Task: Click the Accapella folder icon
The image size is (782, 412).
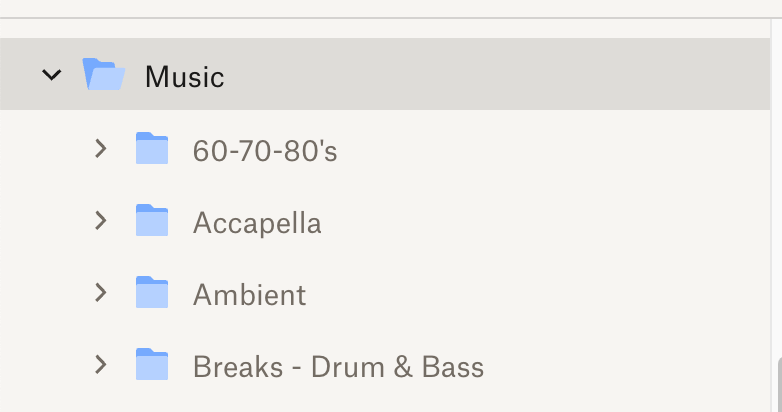Action: 152,221
